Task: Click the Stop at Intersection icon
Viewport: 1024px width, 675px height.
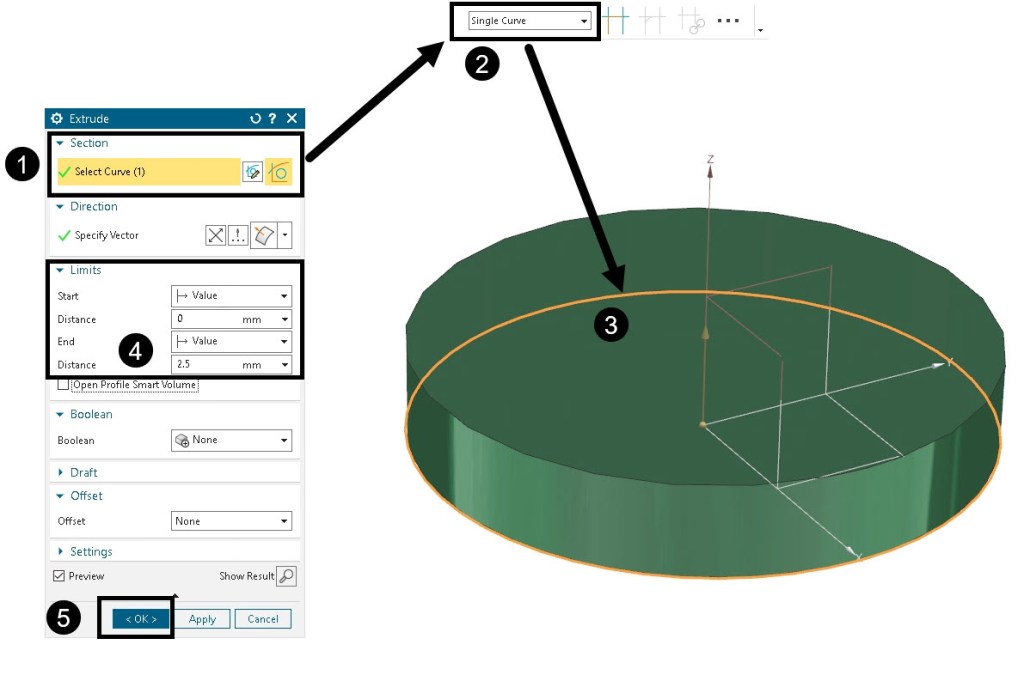Action: point(615,21)
